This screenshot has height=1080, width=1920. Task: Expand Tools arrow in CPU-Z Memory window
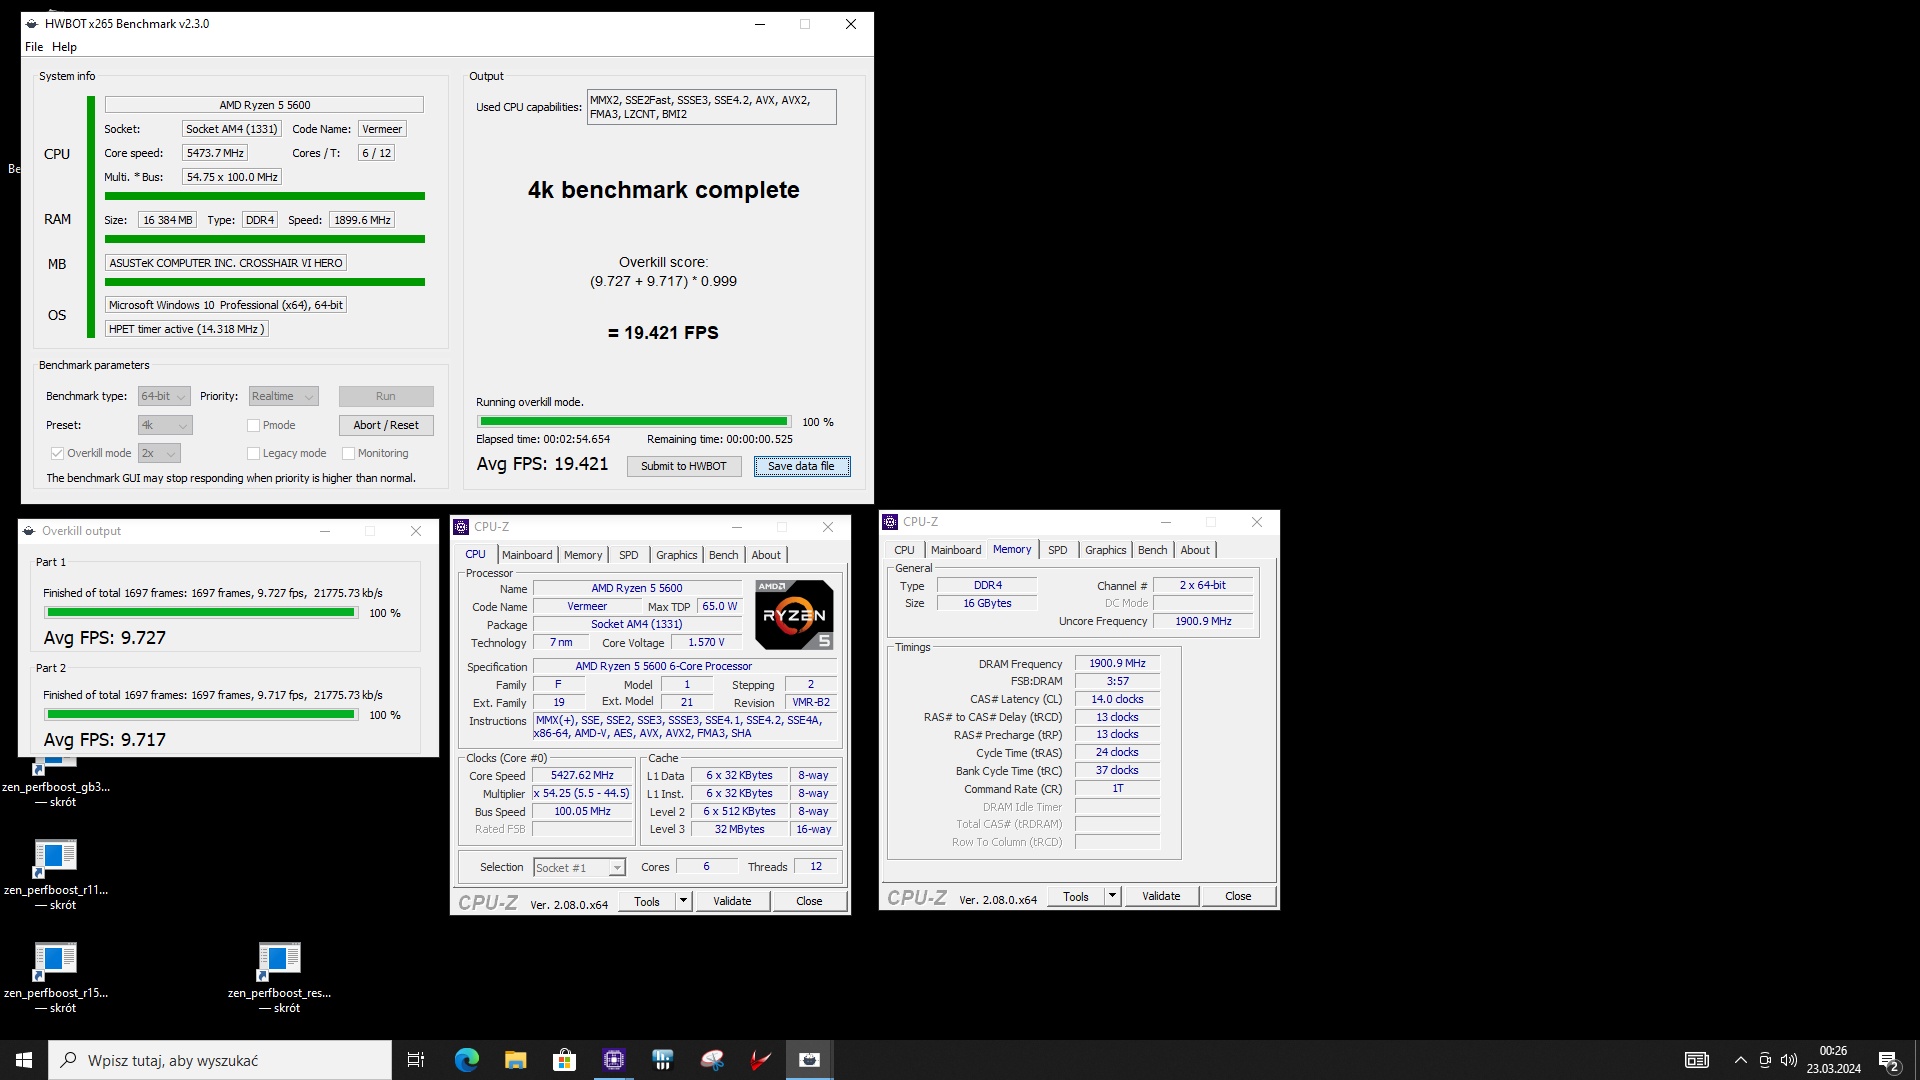pyautogui.click(x=1112, y=896)
